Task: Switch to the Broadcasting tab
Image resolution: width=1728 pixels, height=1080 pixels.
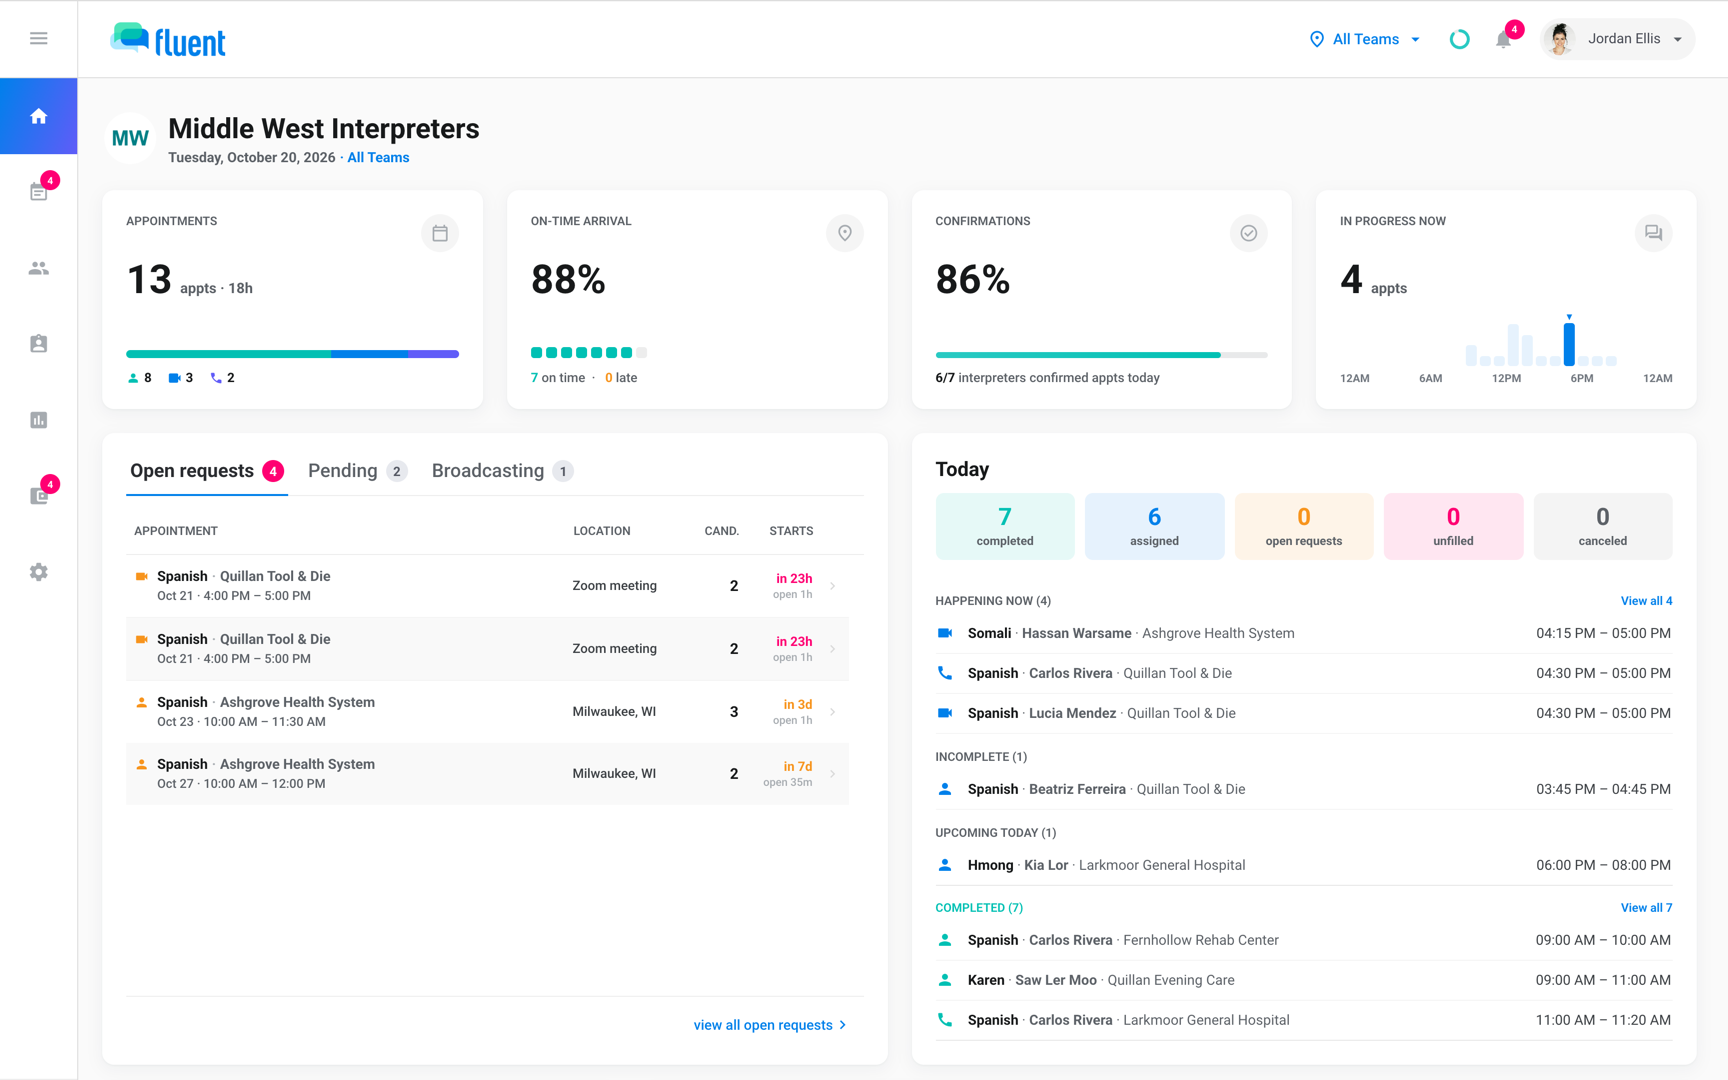Action: [502, 471]
